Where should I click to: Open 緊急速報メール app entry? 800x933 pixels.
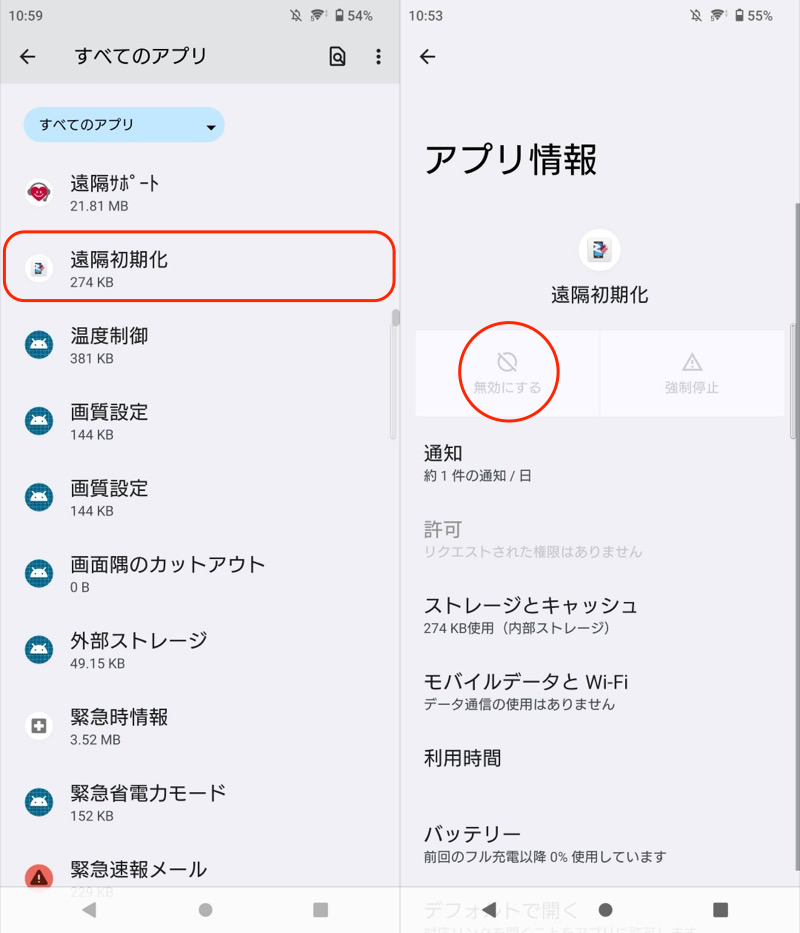pyautogui.click(x=200, y=874)
